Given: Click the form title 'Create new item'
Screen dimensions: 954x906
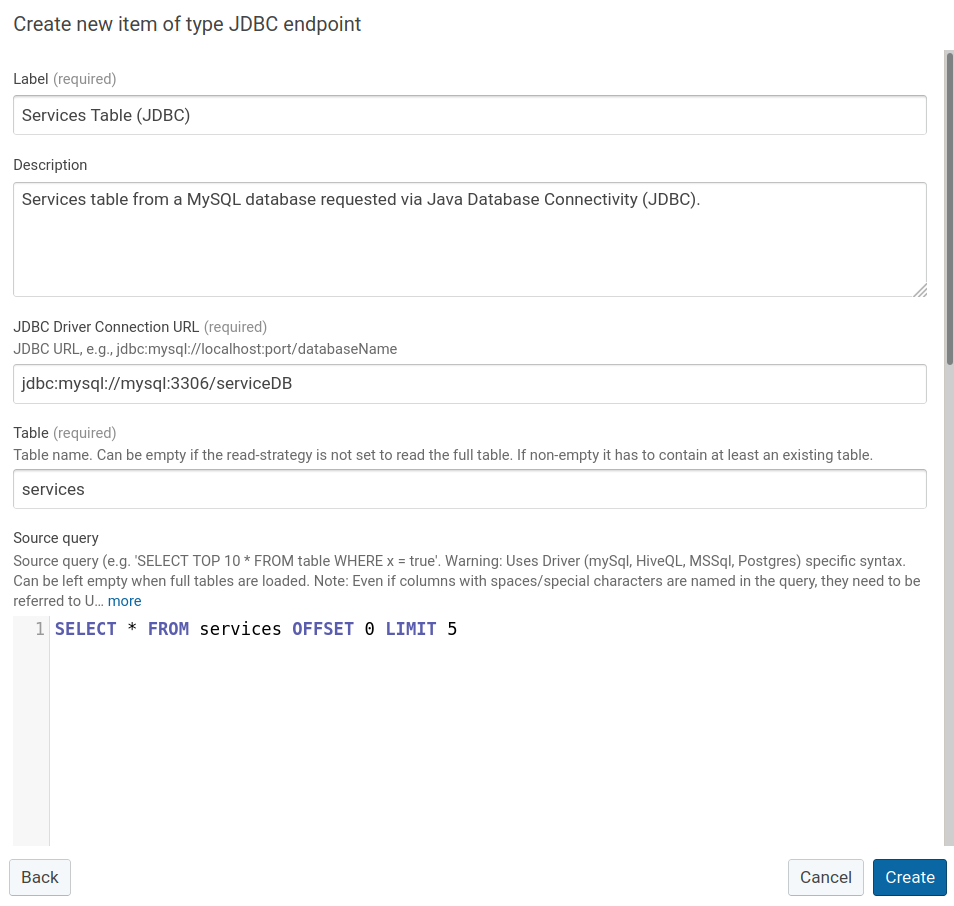Looking at the screenshot, I should [186, 23].
